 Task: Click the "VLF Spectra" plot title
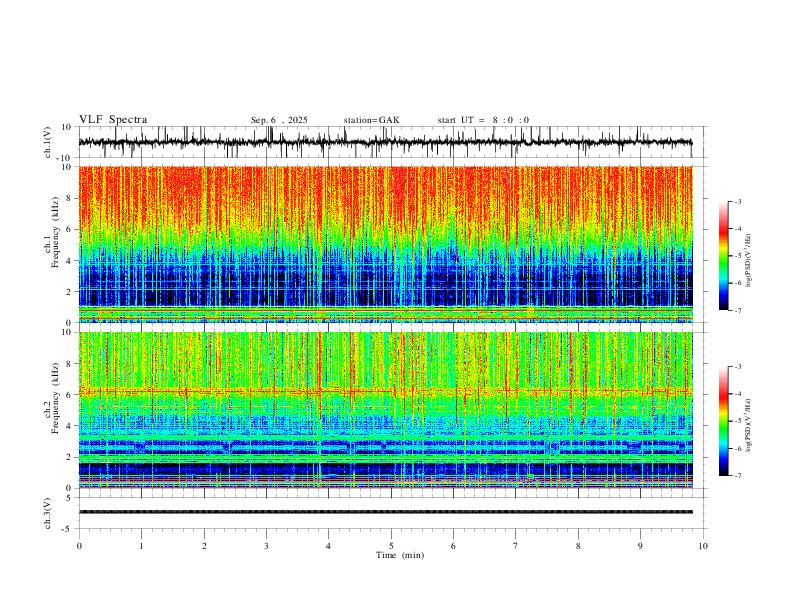click(x=113, y=120)
